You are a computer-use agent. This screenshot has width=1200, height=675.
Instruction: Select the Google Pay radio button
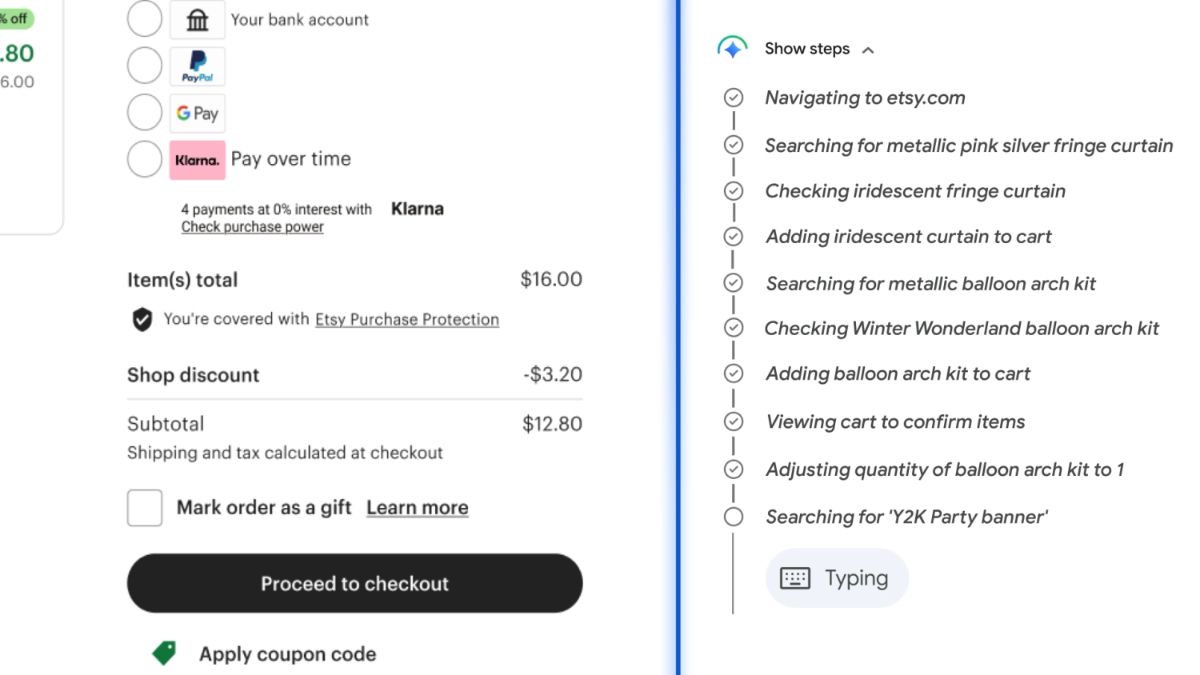pos(144,113)
